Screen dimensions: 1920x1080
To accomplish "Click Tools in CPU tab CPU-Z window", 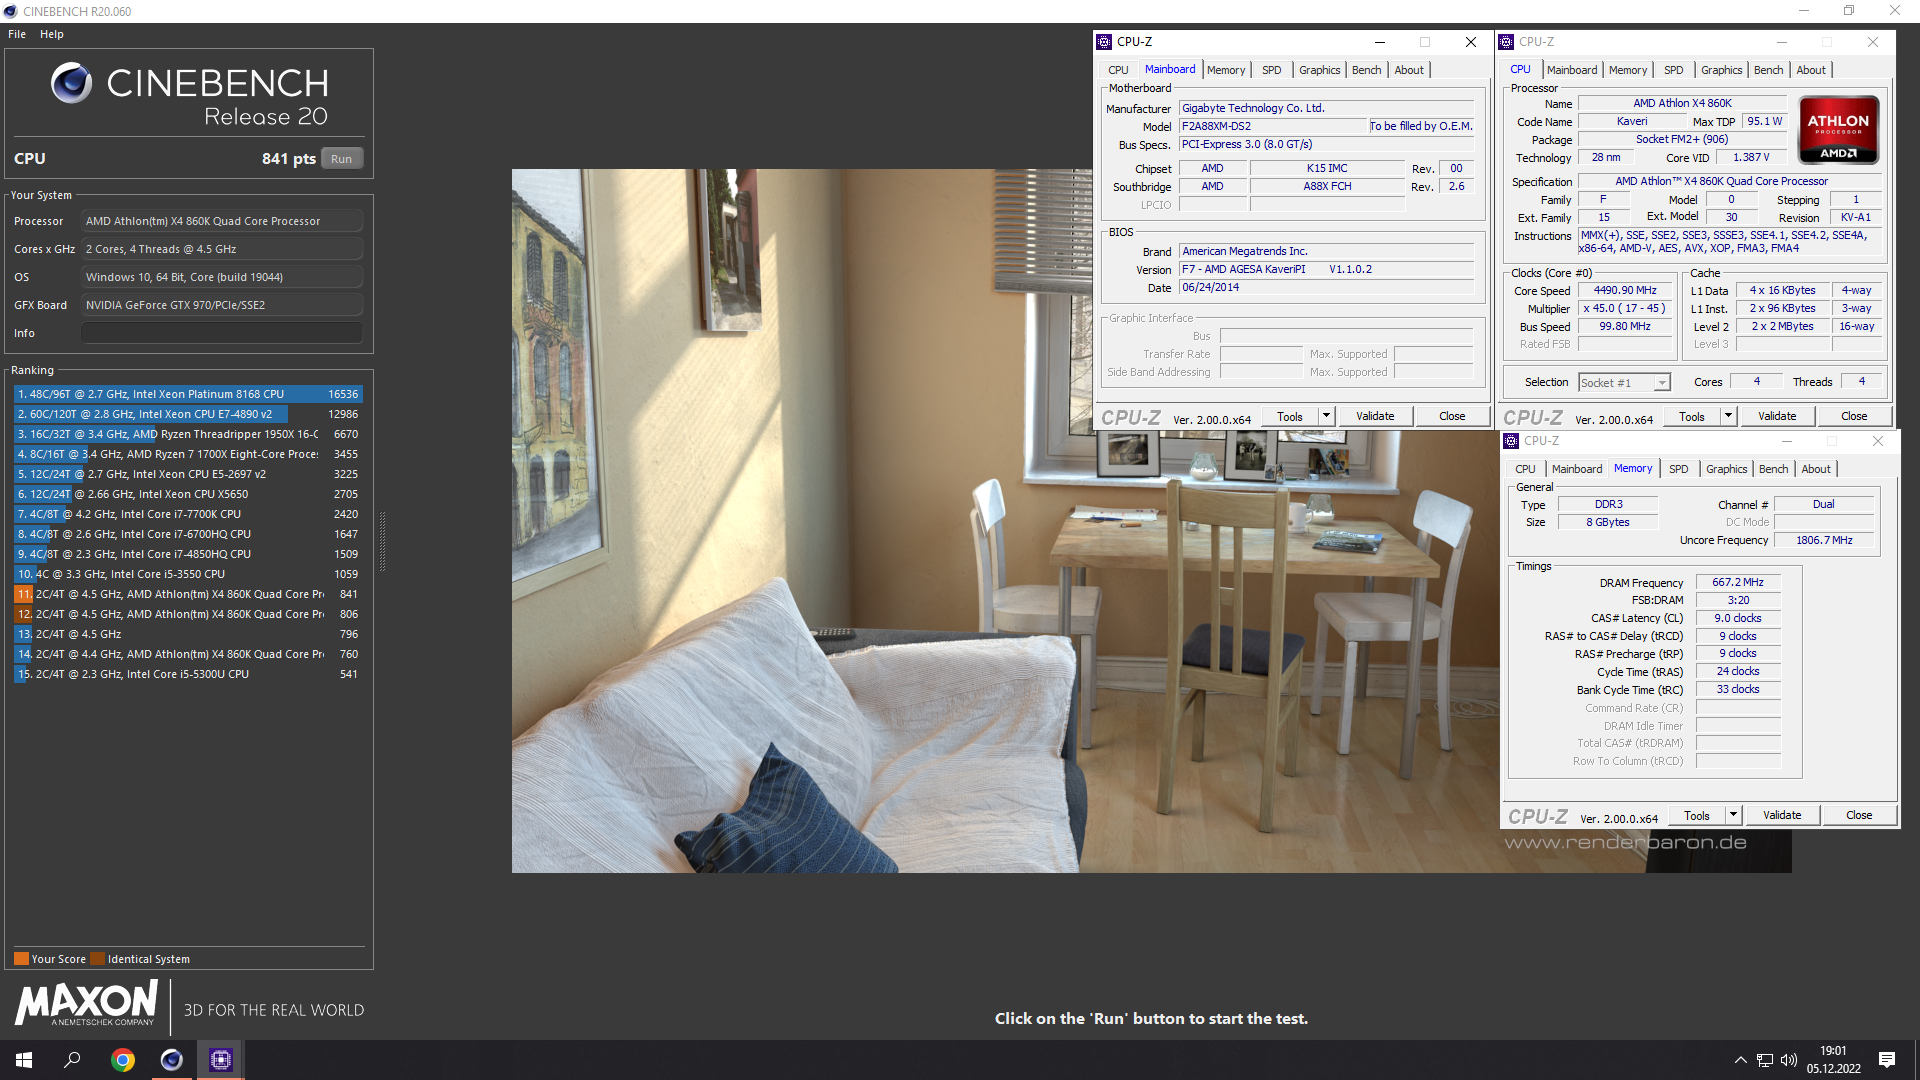I will [1692, 417].
